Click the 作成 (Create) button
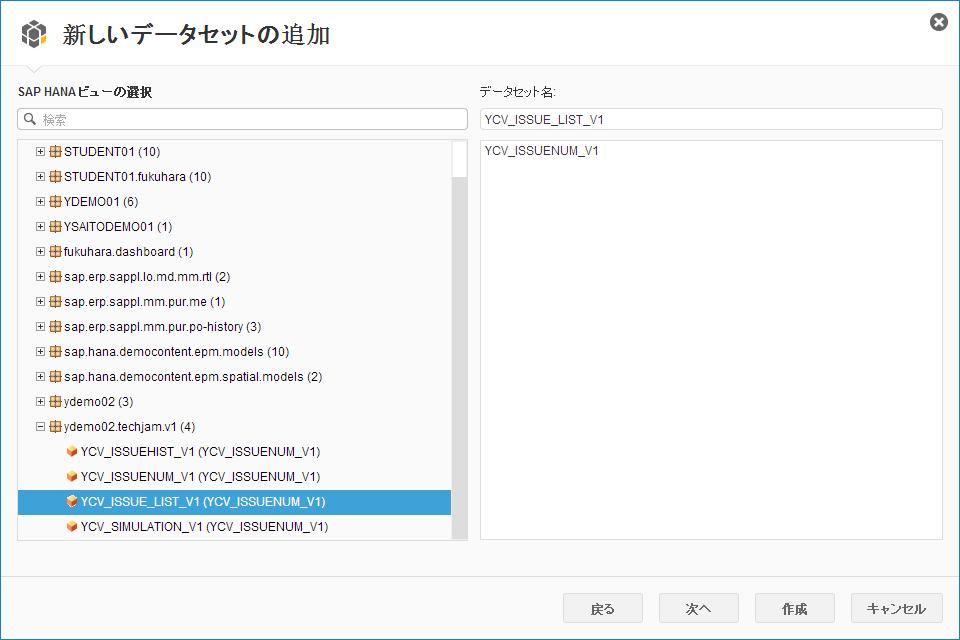 (x=795, y=608)
